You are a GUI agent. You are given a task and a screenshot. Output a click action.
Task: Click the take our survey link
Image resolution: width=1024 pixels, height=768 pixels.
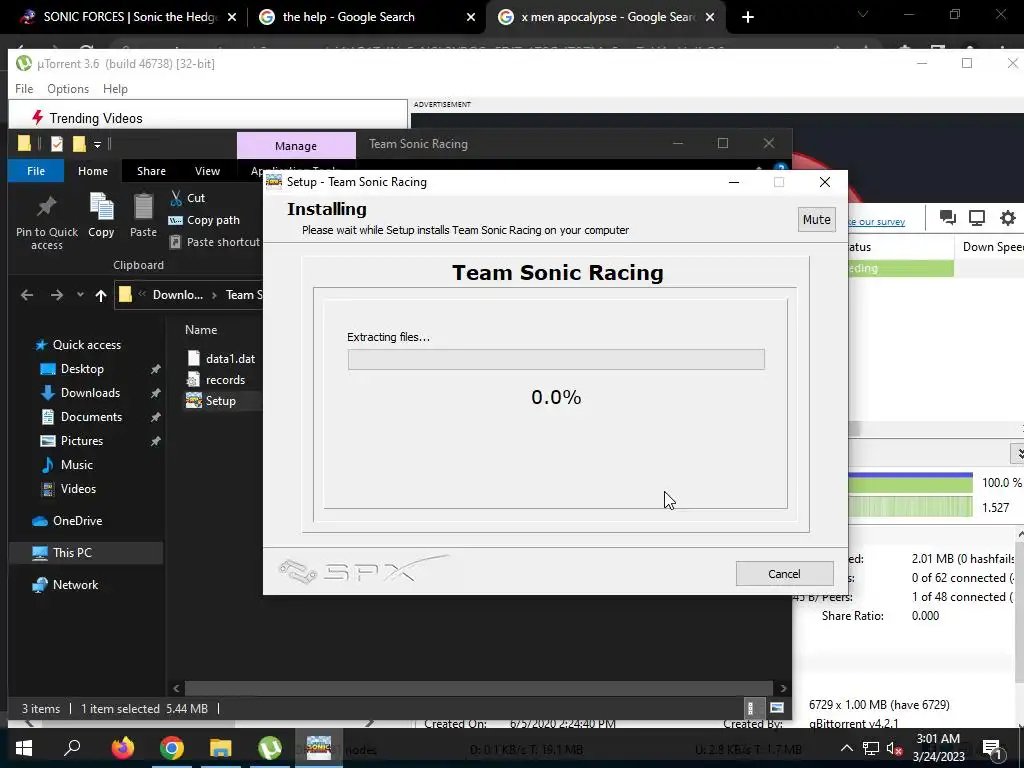pos(876,222)
